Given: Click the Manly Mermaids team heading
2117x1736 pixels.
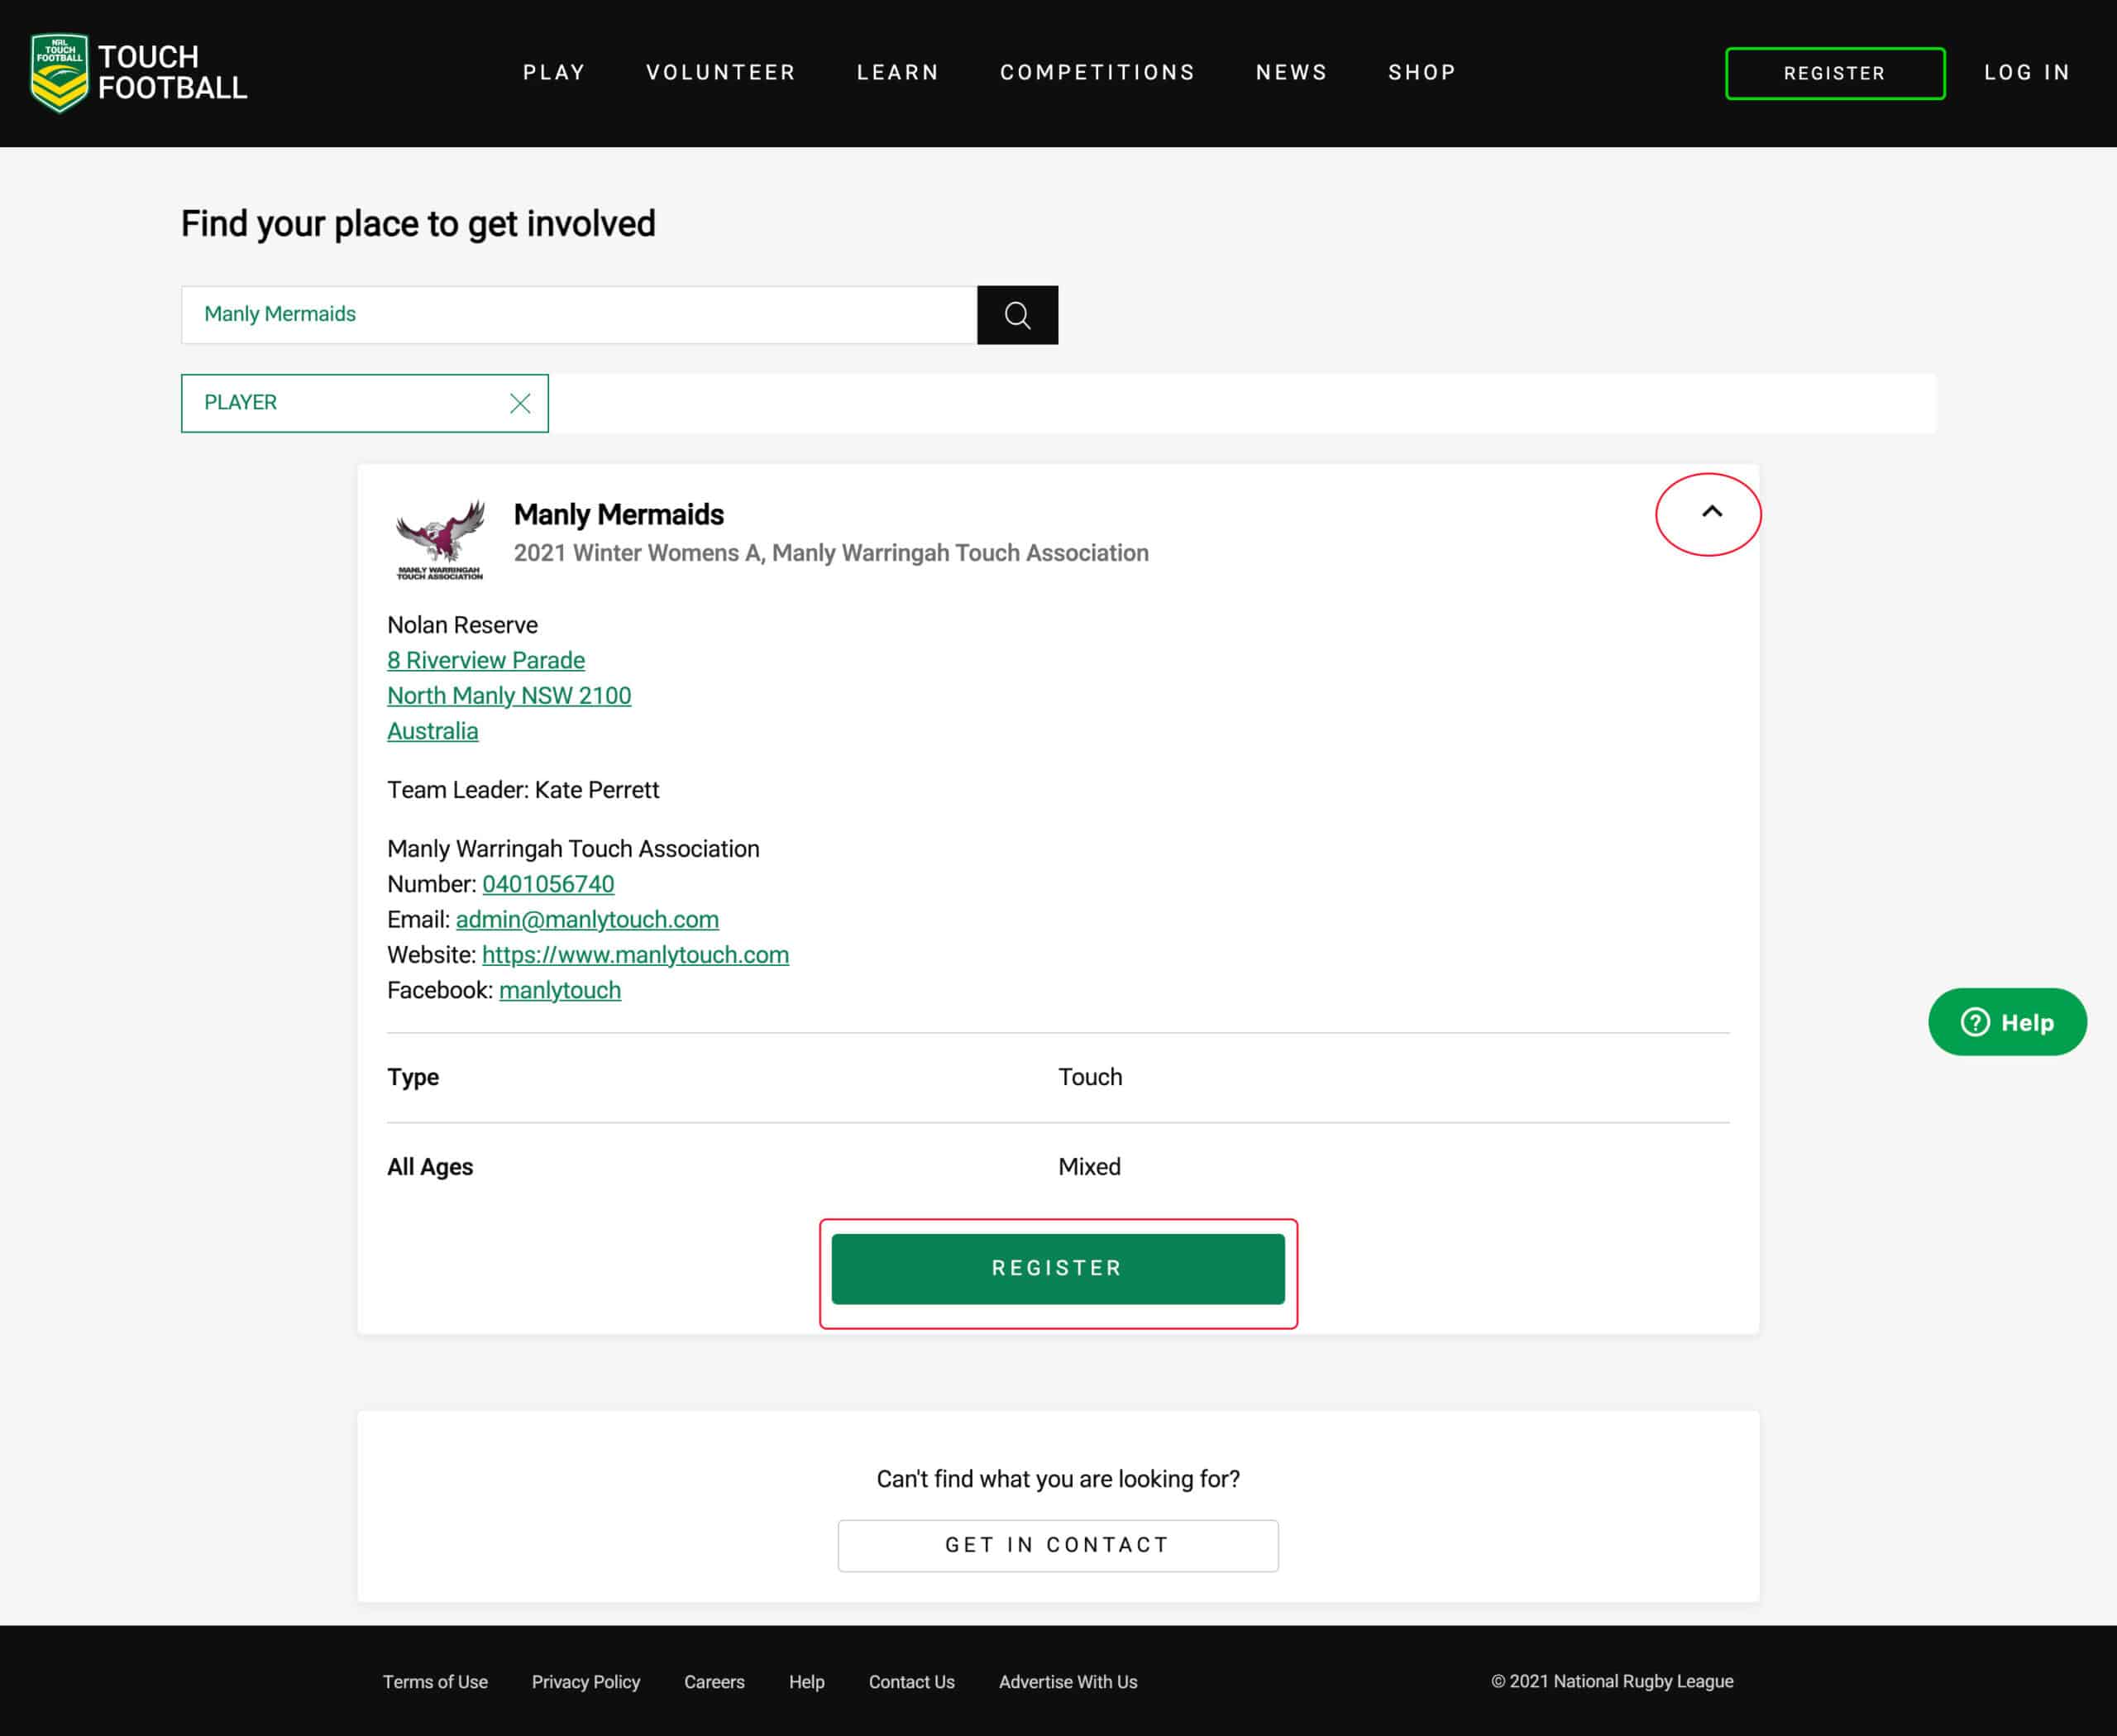Looking at the screenshot, I should (x=619, y=514).
